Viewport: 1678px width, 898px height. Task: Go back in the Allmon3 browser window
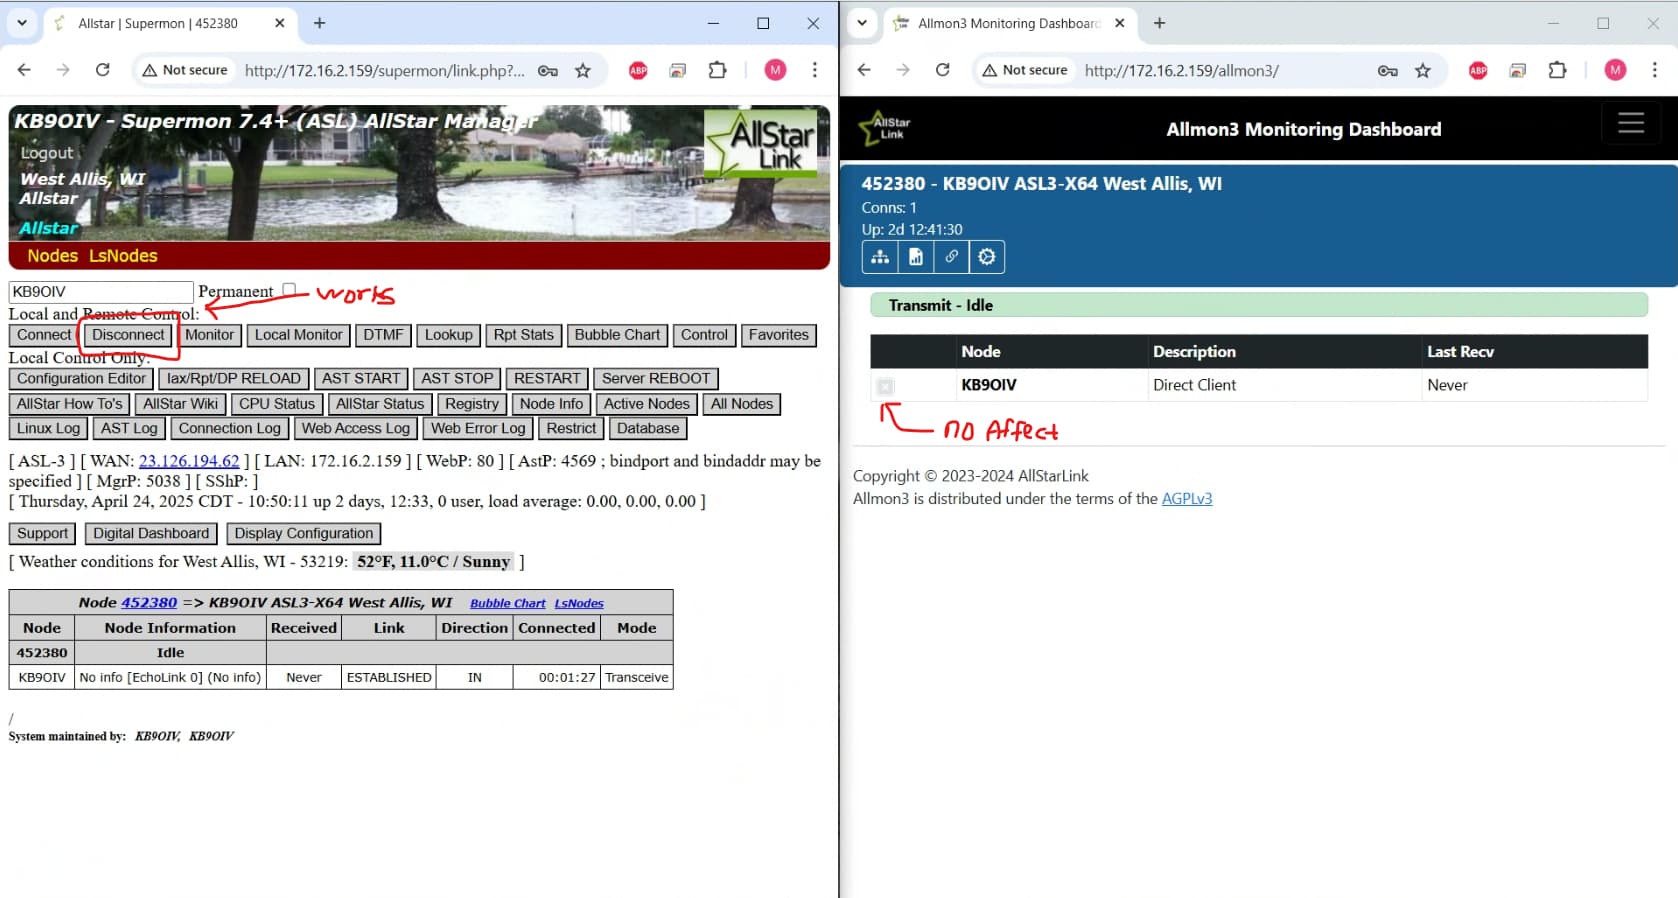pos(864,70)
